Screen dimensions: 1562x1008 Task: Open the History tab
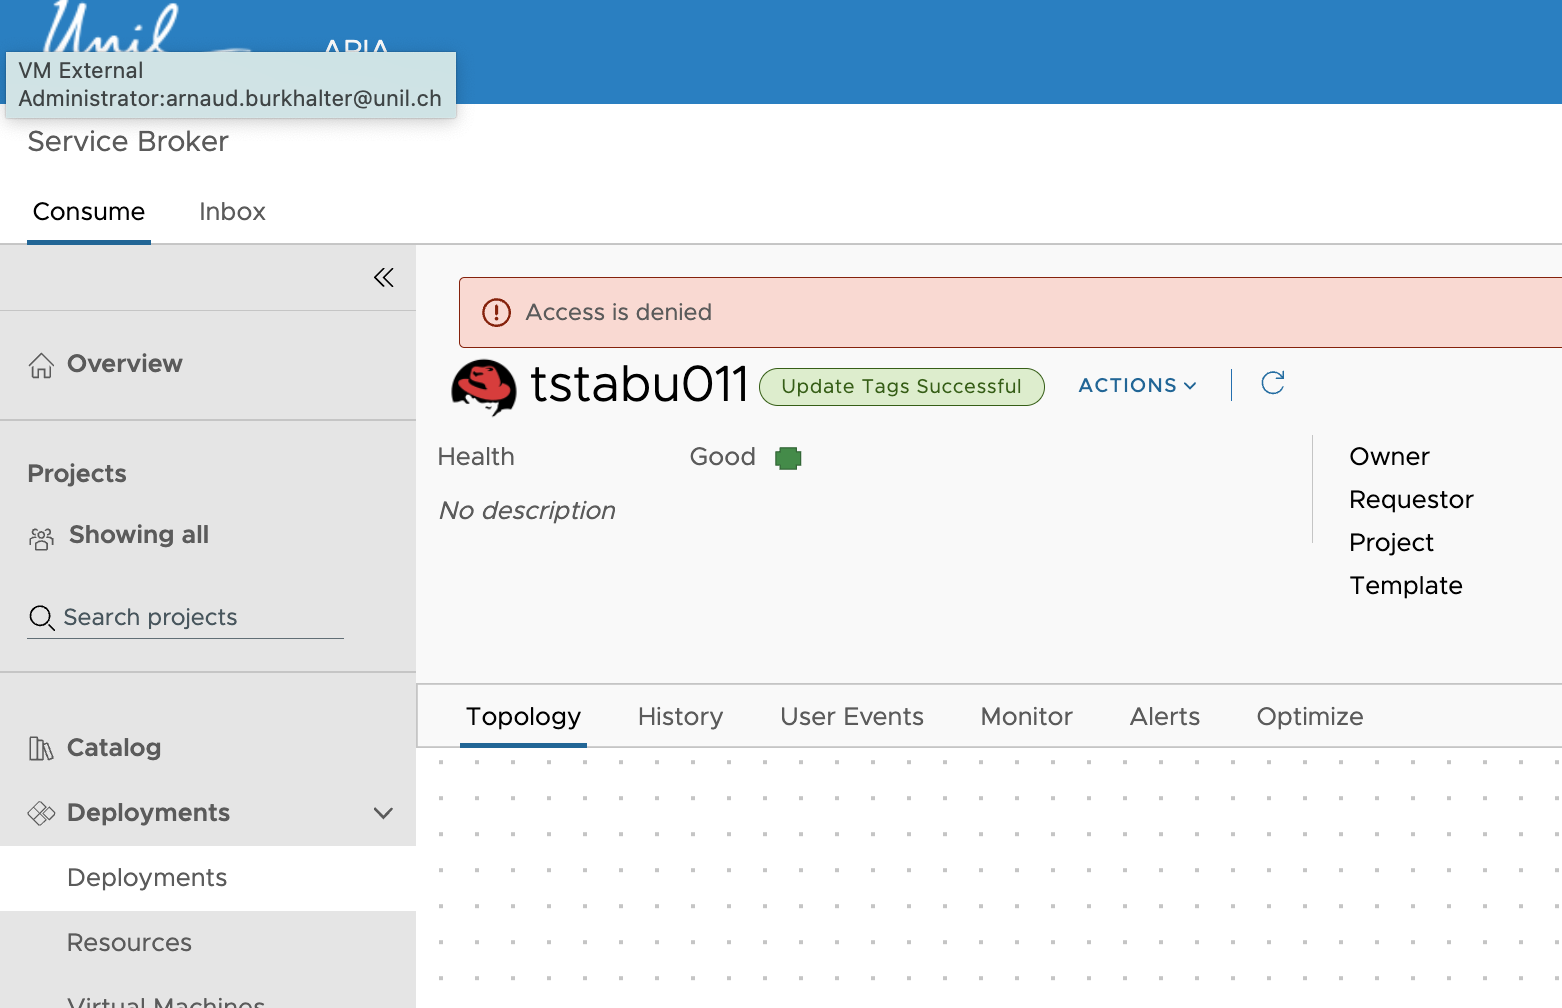point(680,717)
